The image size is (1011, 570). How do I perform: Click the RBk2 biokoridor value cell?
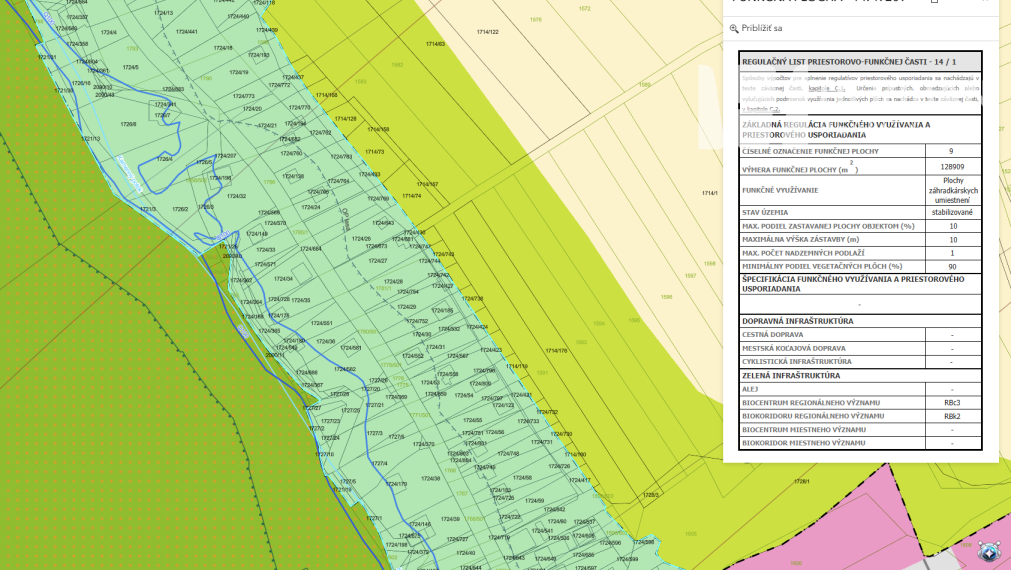pyautogui.click(x=953, y=417)
